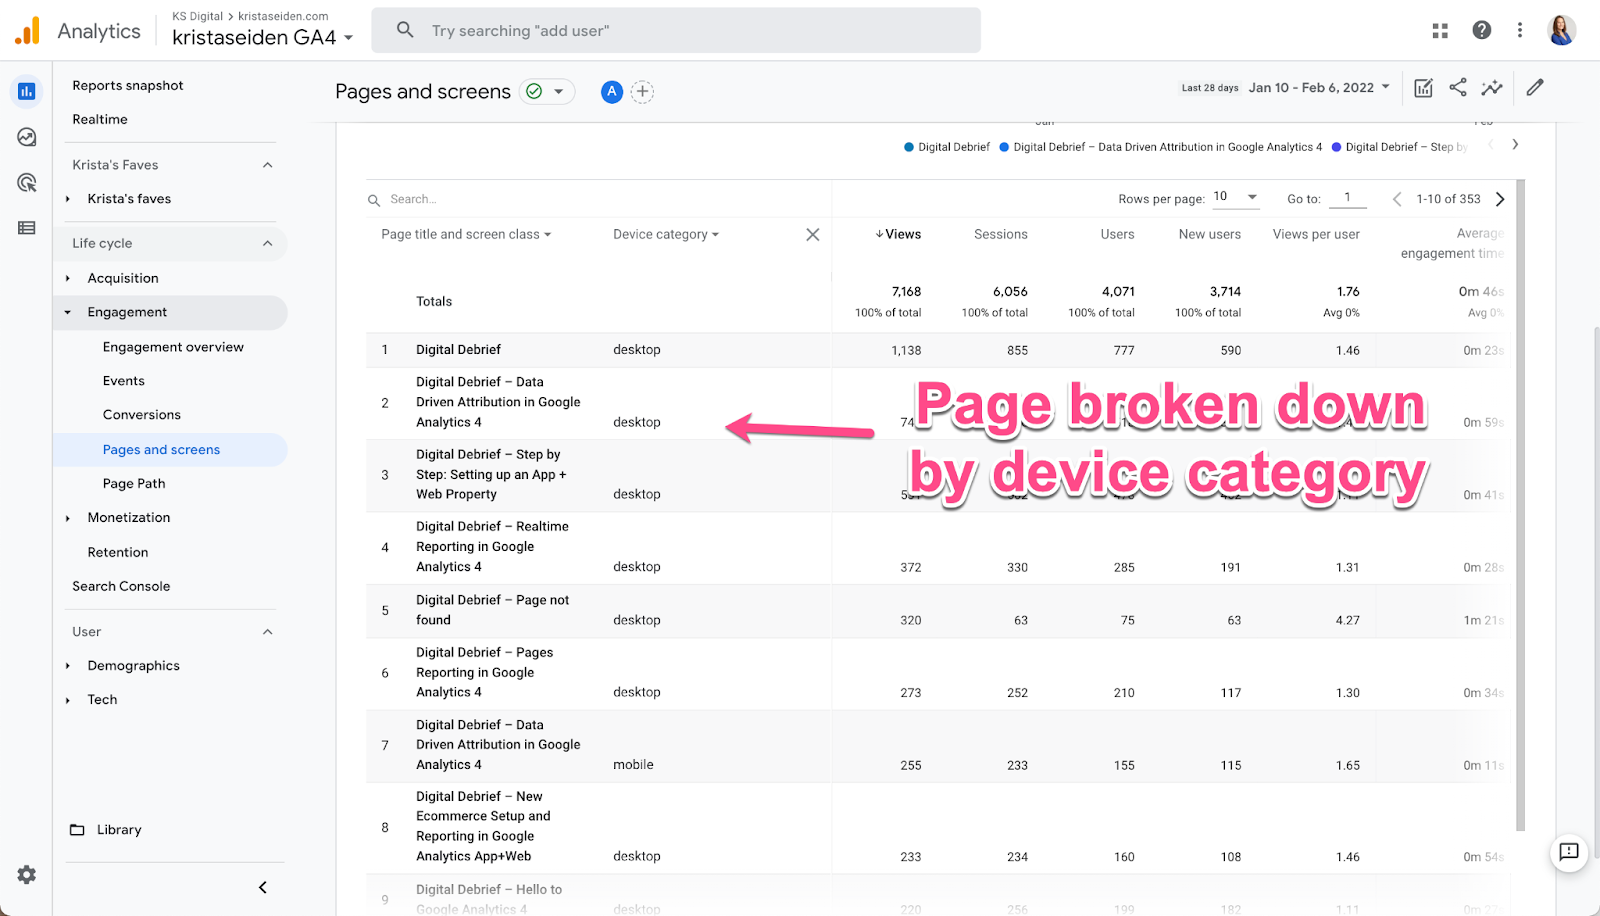Toggle Data Driven Attribution legend series dot
Viewport: 1600px width, 916px height.
(1004, 147)
